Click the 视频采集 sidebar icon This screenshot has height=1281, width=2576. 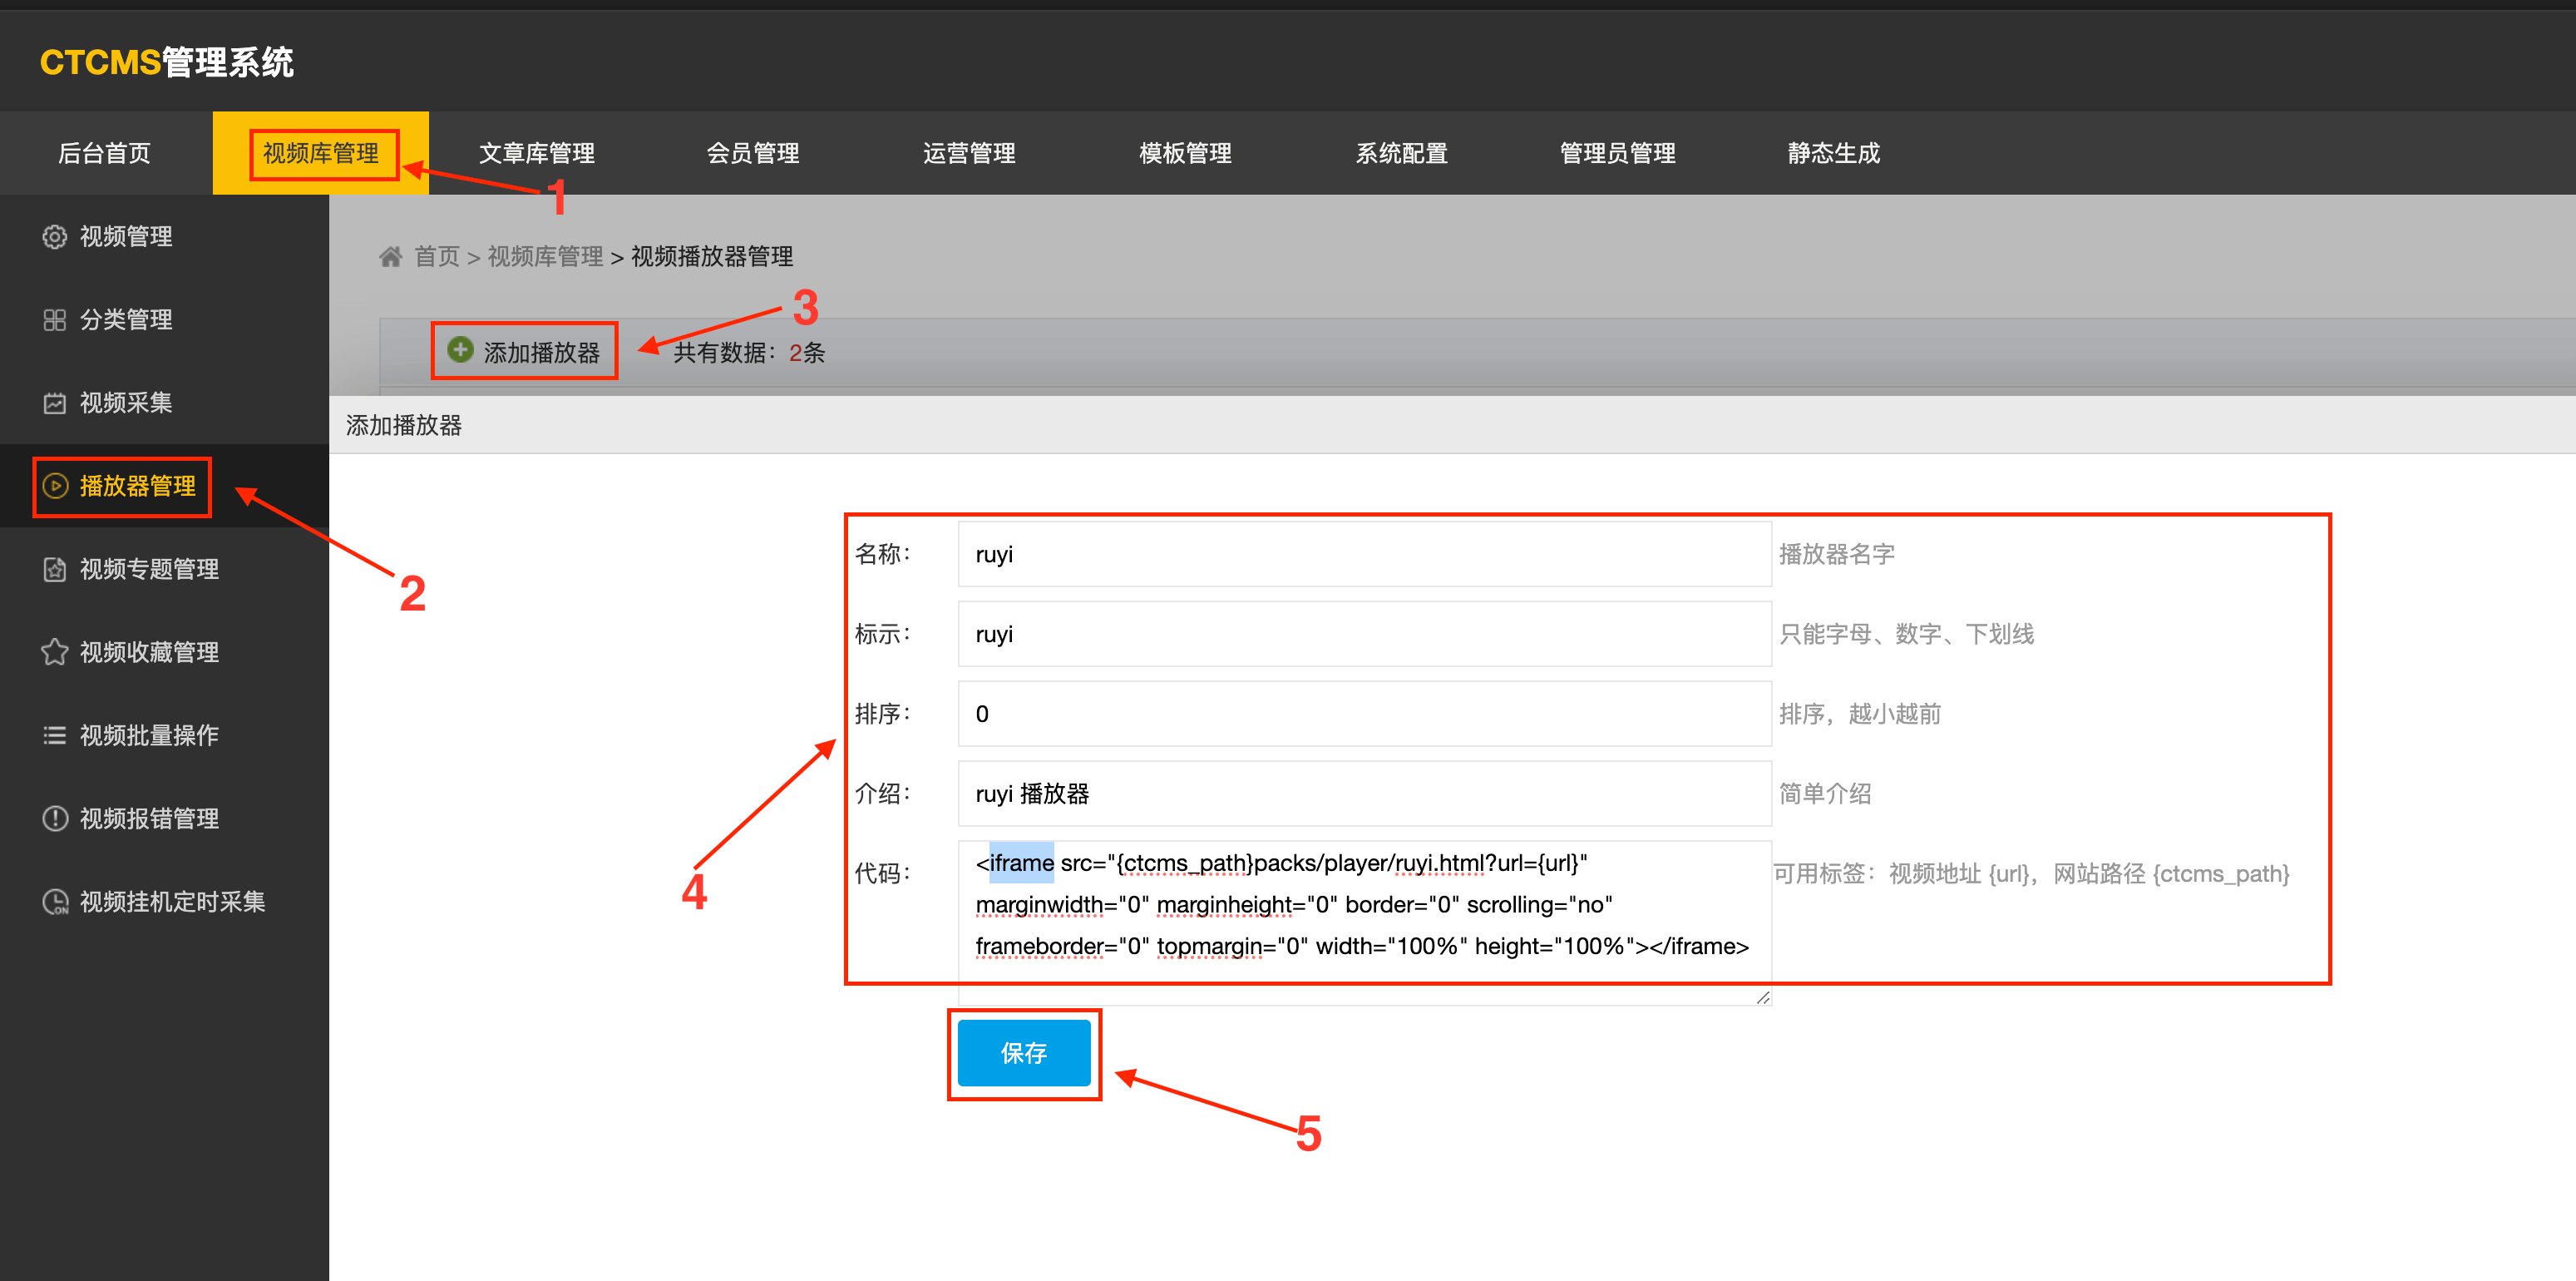[55, 402]
